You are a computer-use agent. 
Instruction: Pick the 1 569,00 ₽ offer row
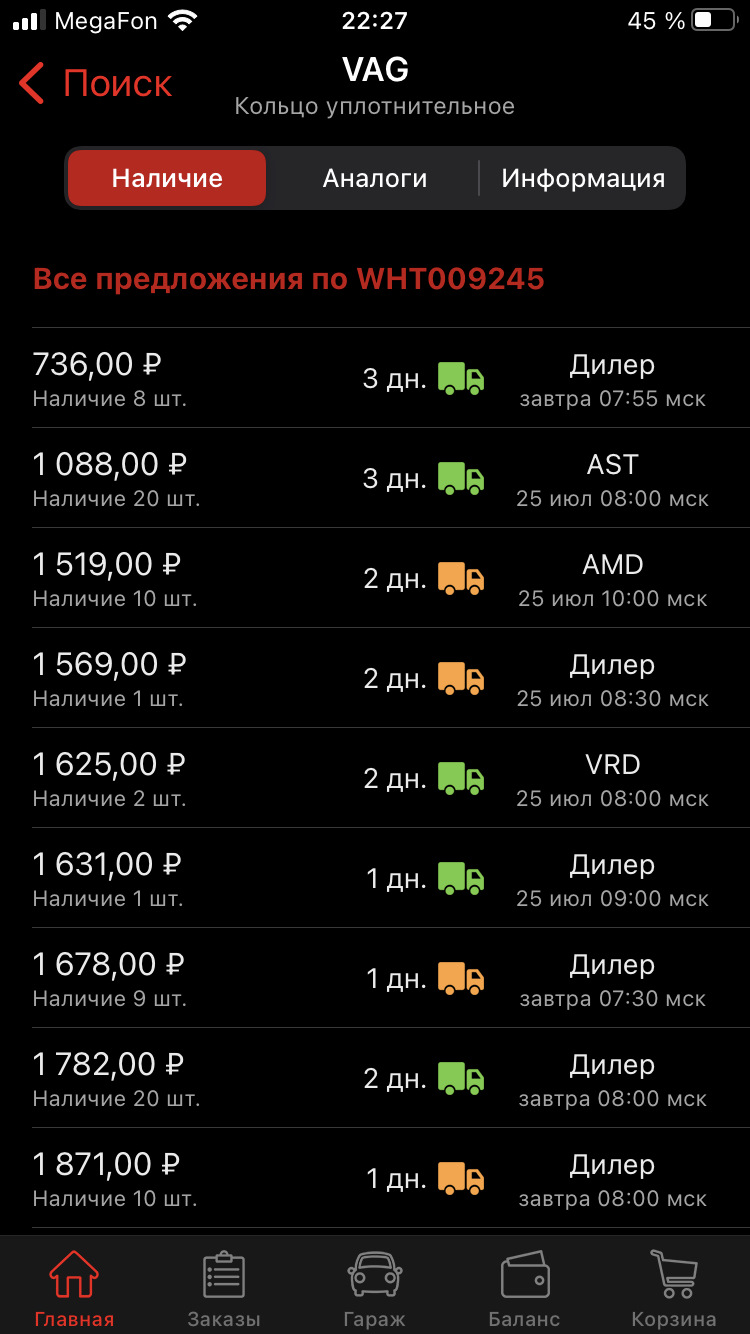tap(375, 679)
